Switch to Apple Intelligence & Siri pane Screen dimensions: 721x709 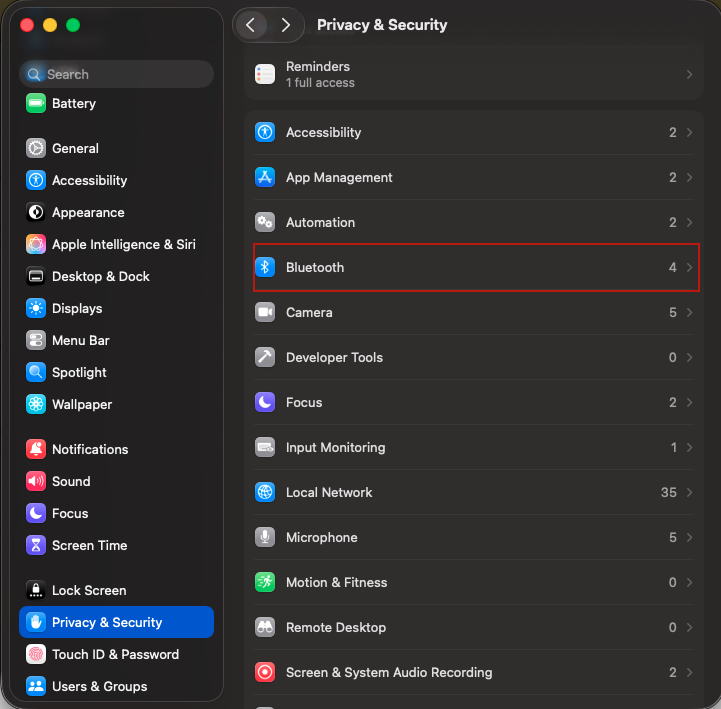click(123, 244)
